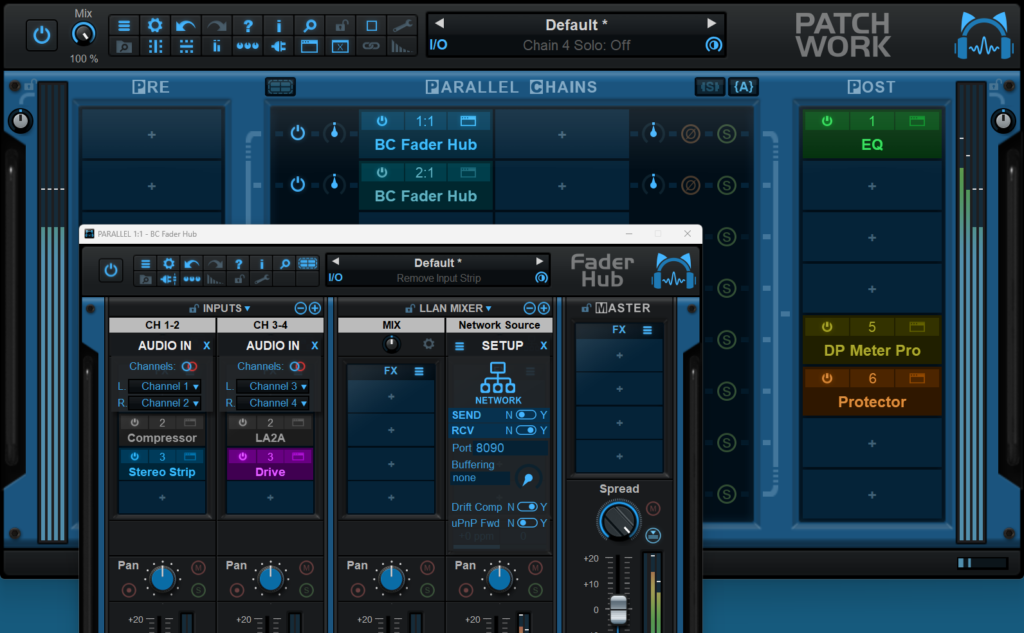Viewport: 1024px width, 633px height.
Task: Click Fader Hub help question mark
Action: [x=238, y=264]
